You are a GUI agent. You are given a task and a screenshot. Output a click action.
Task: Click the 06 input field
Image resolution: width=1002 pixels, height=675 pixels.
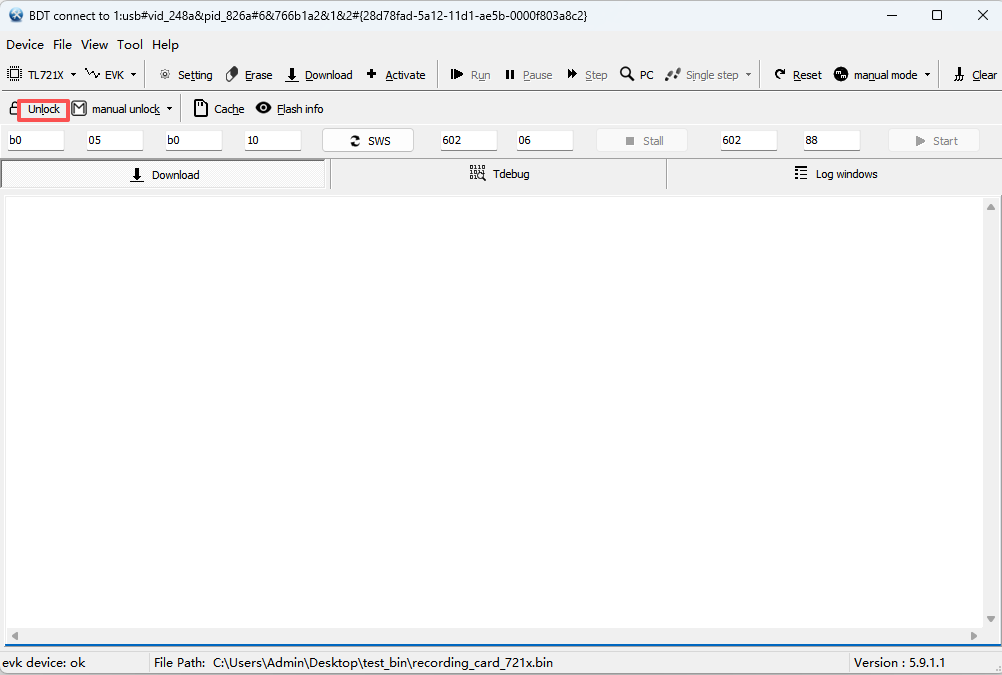pyautogui.click(x=545, y=140)
